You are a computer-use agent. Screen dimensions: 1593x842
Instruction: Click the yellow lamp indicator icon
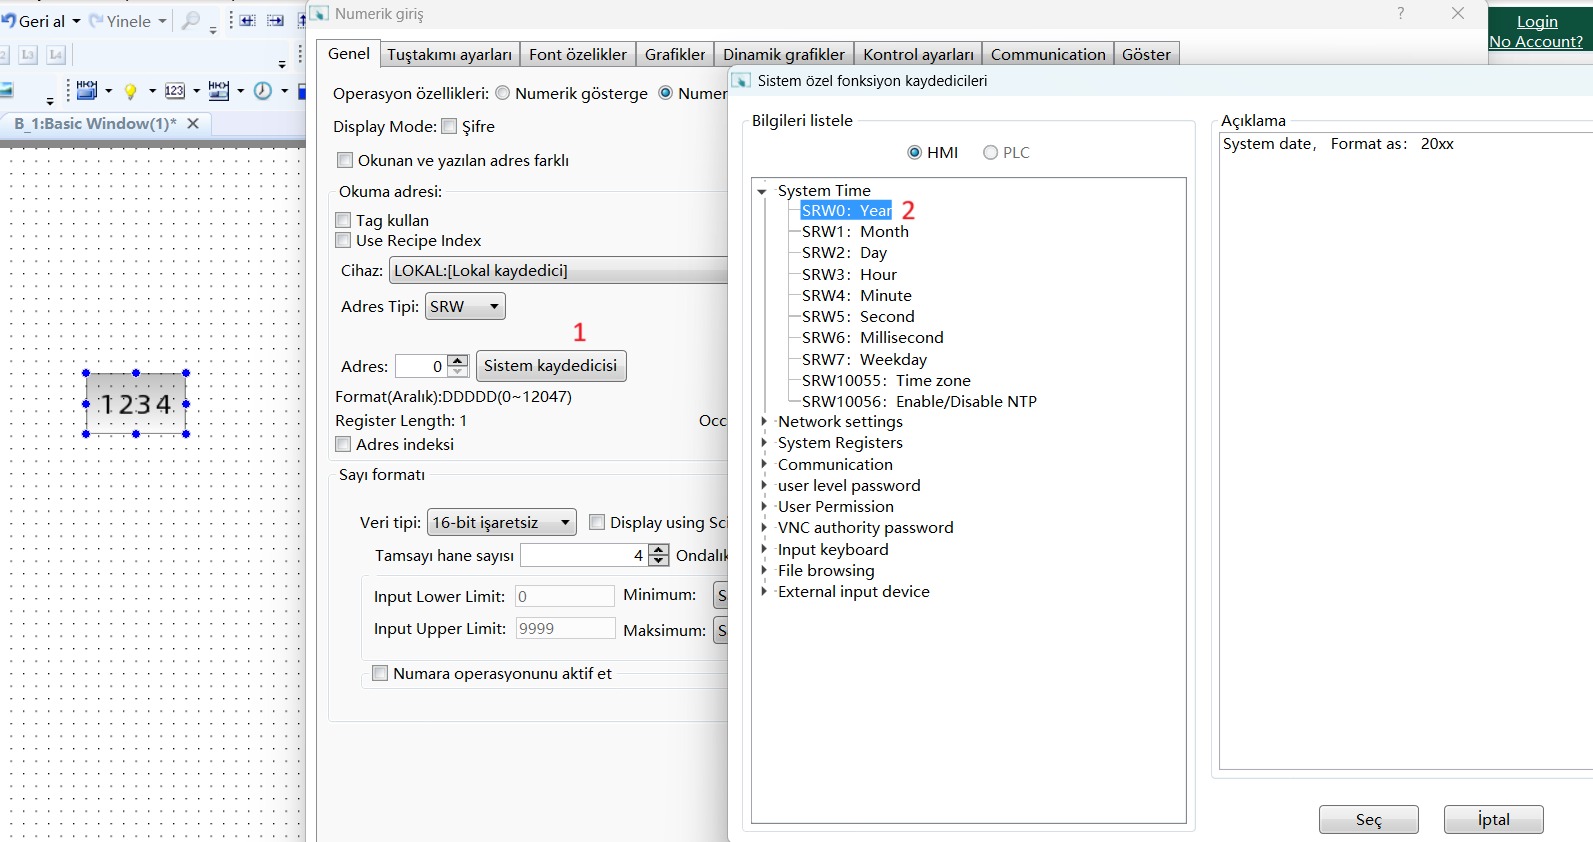(x=130, y=91)
